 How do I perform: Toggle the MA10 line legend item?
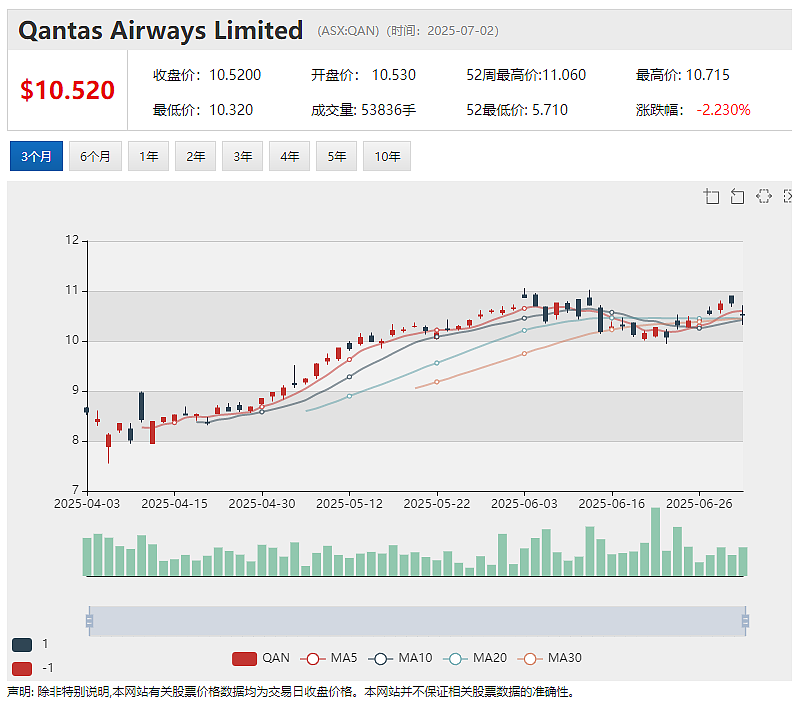click(400, 658)
